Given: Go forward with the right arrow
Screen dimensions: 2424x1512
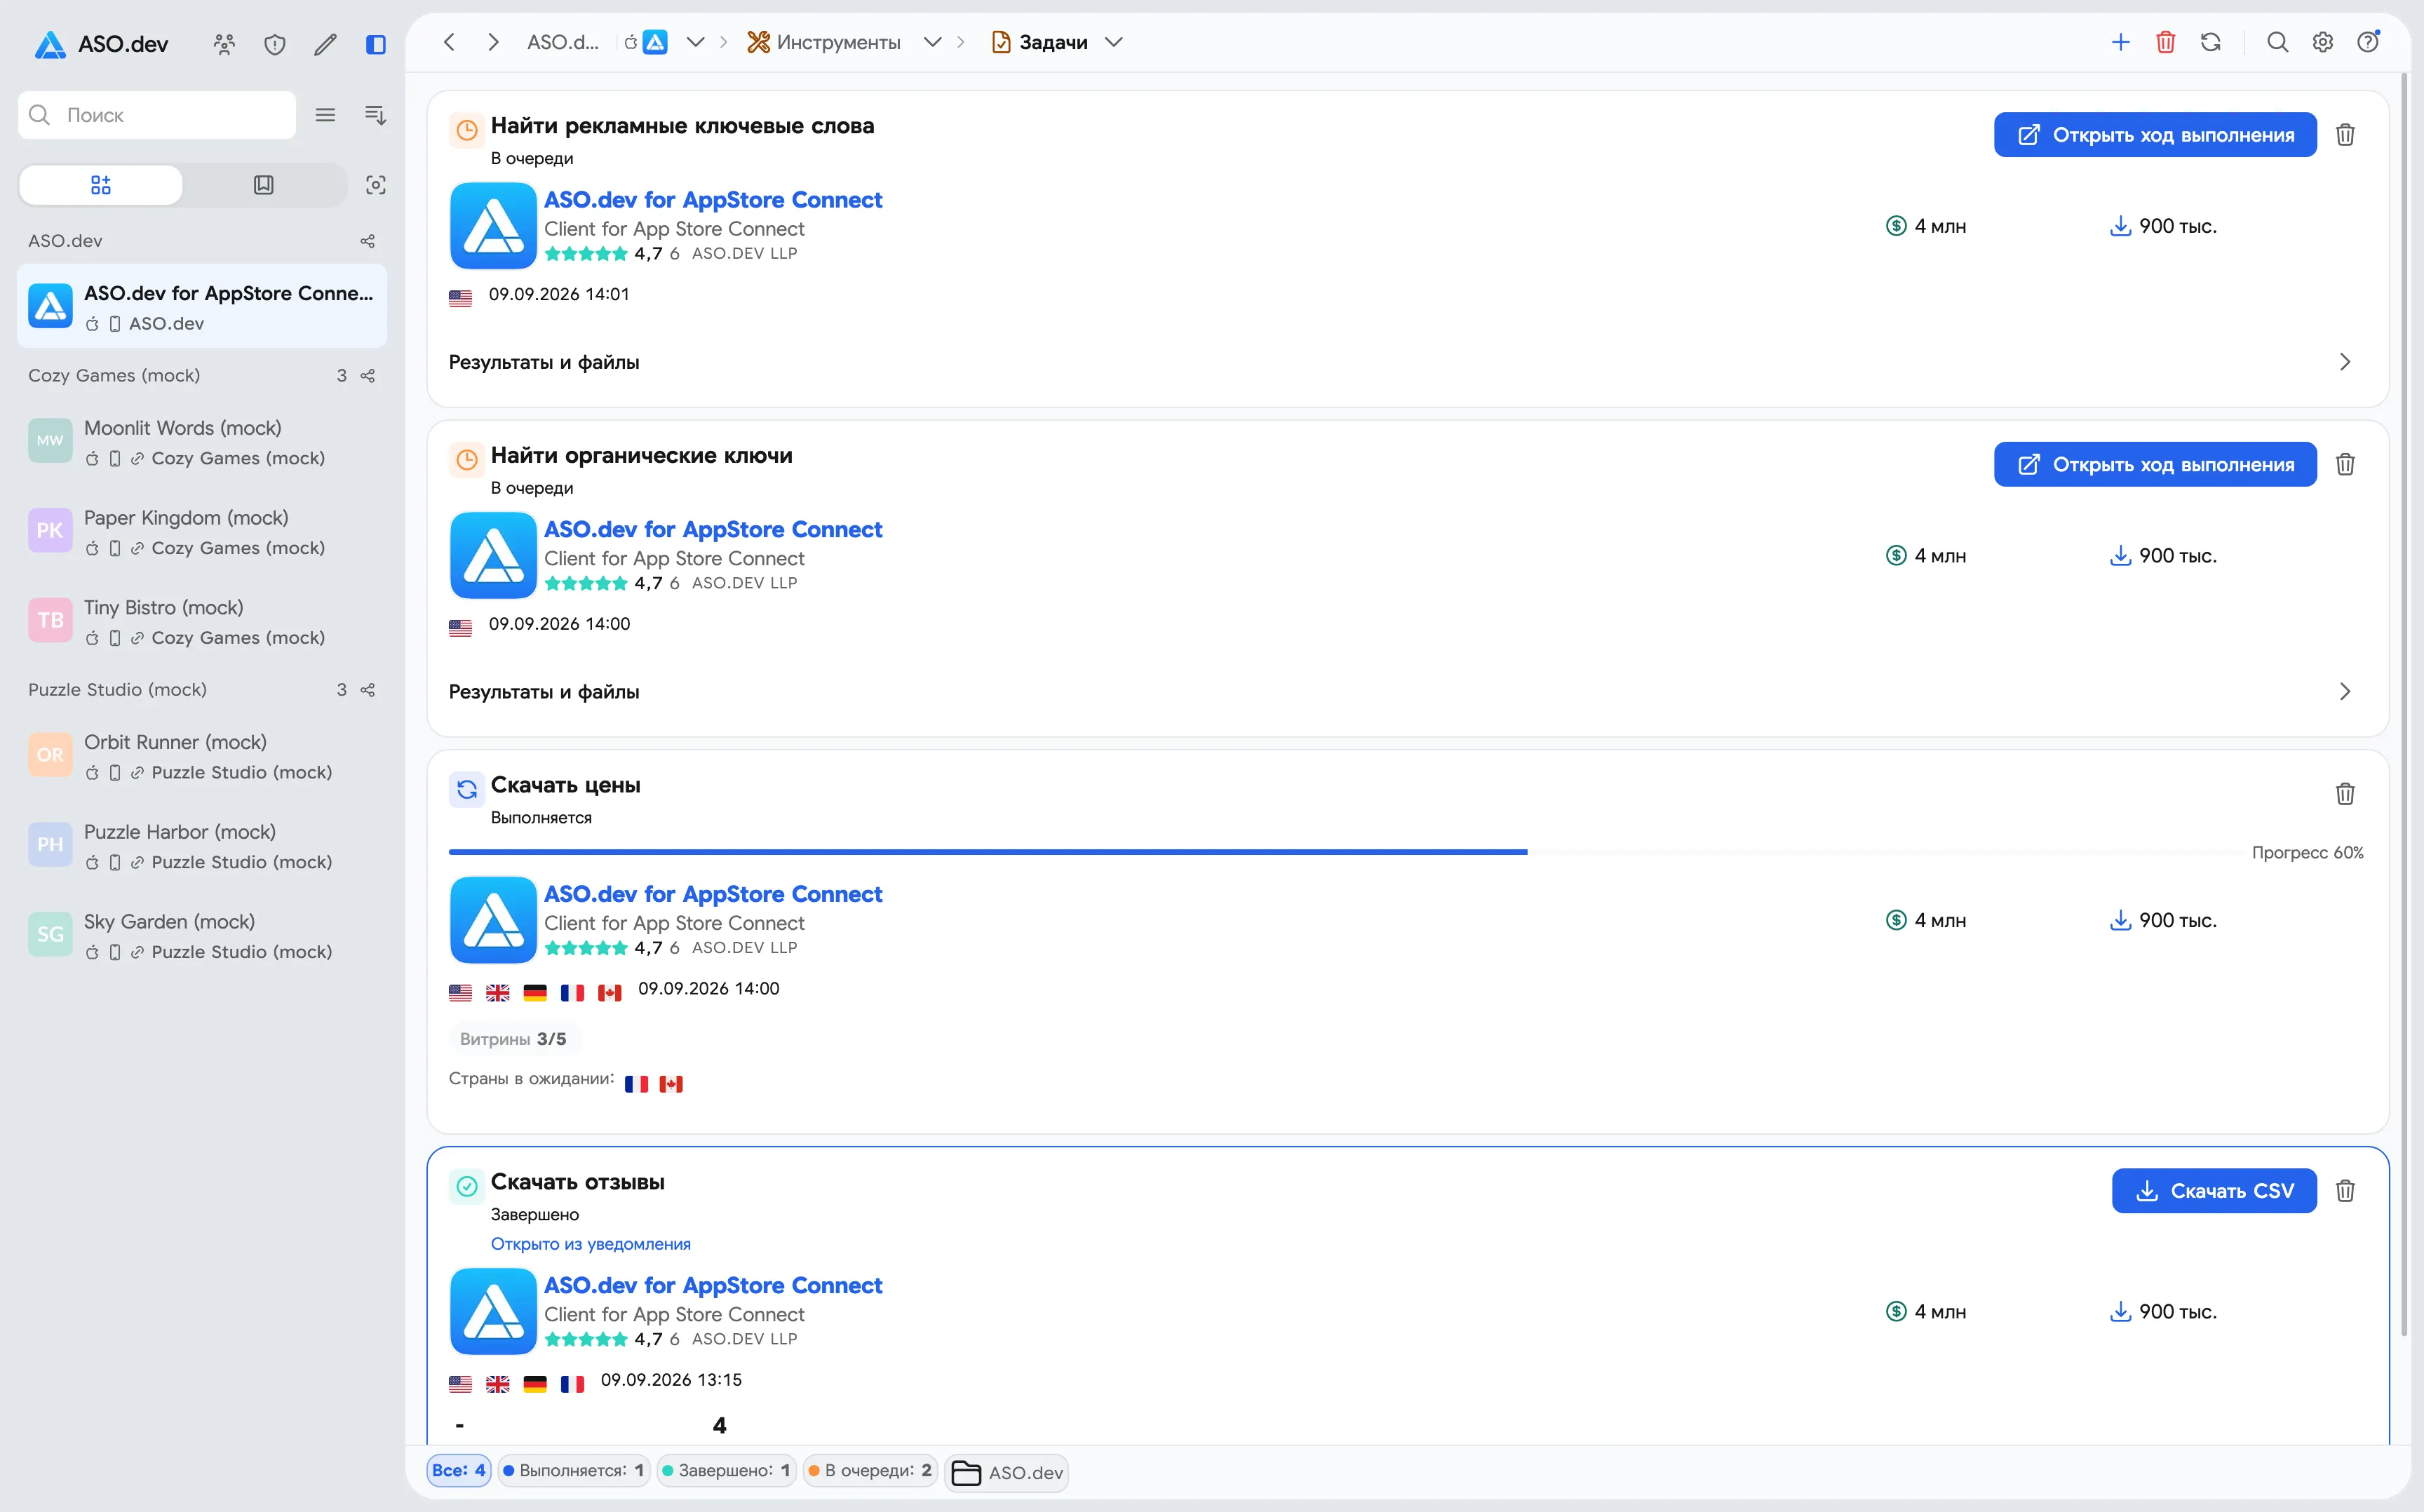Looking at the screenshot, I should [x=493, y=42].
